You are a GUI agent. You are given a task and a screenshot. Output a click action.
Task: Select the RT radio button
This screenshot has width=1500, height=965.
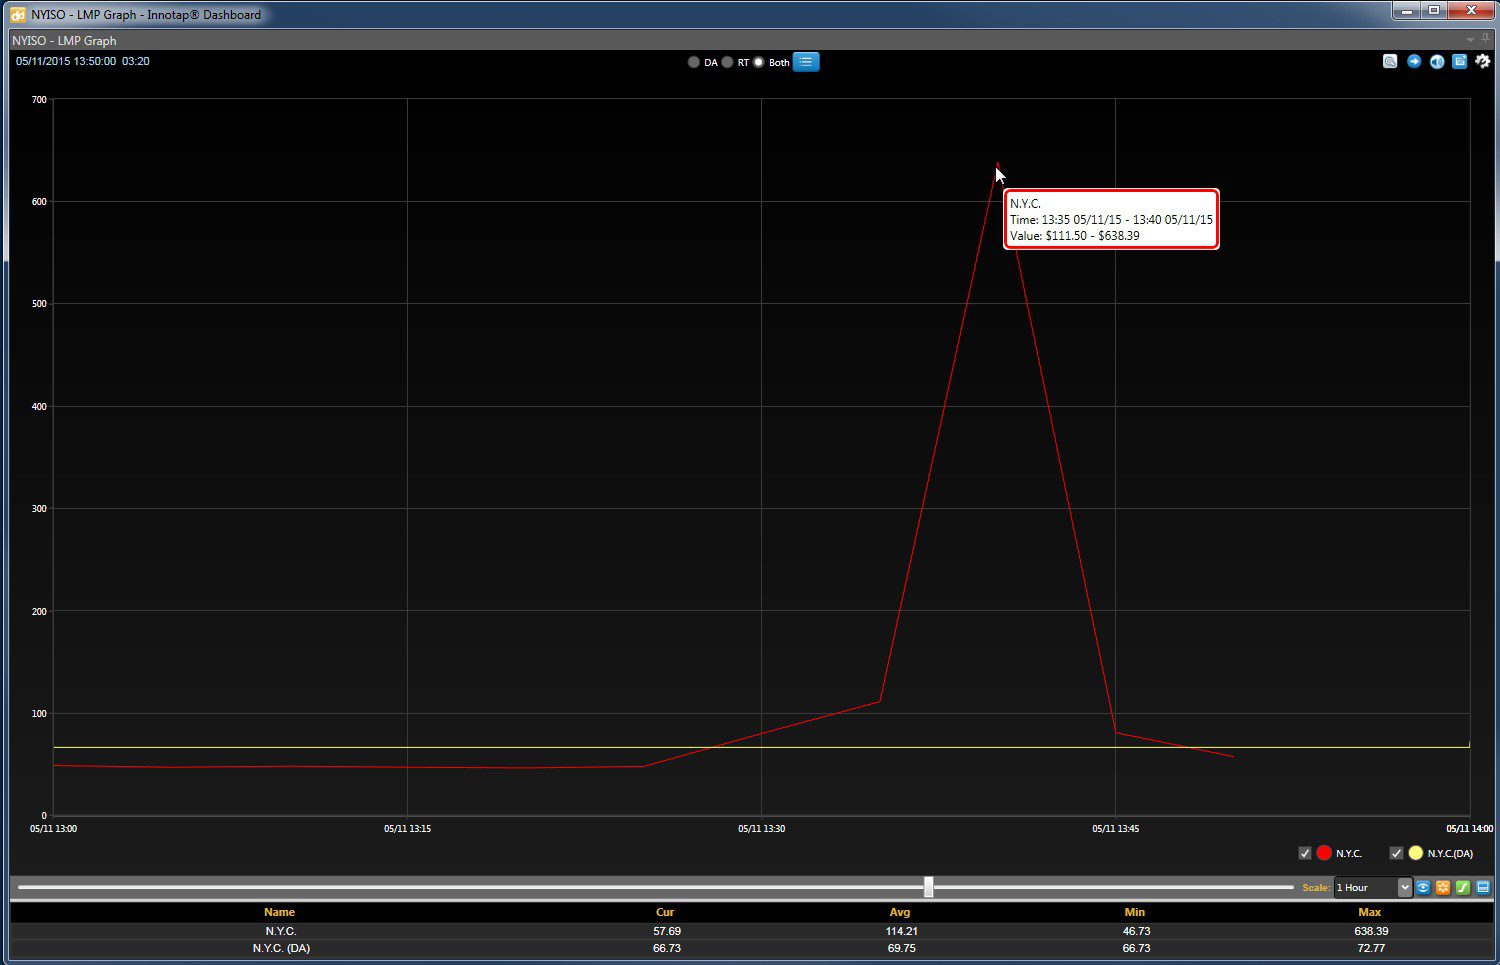728,62
